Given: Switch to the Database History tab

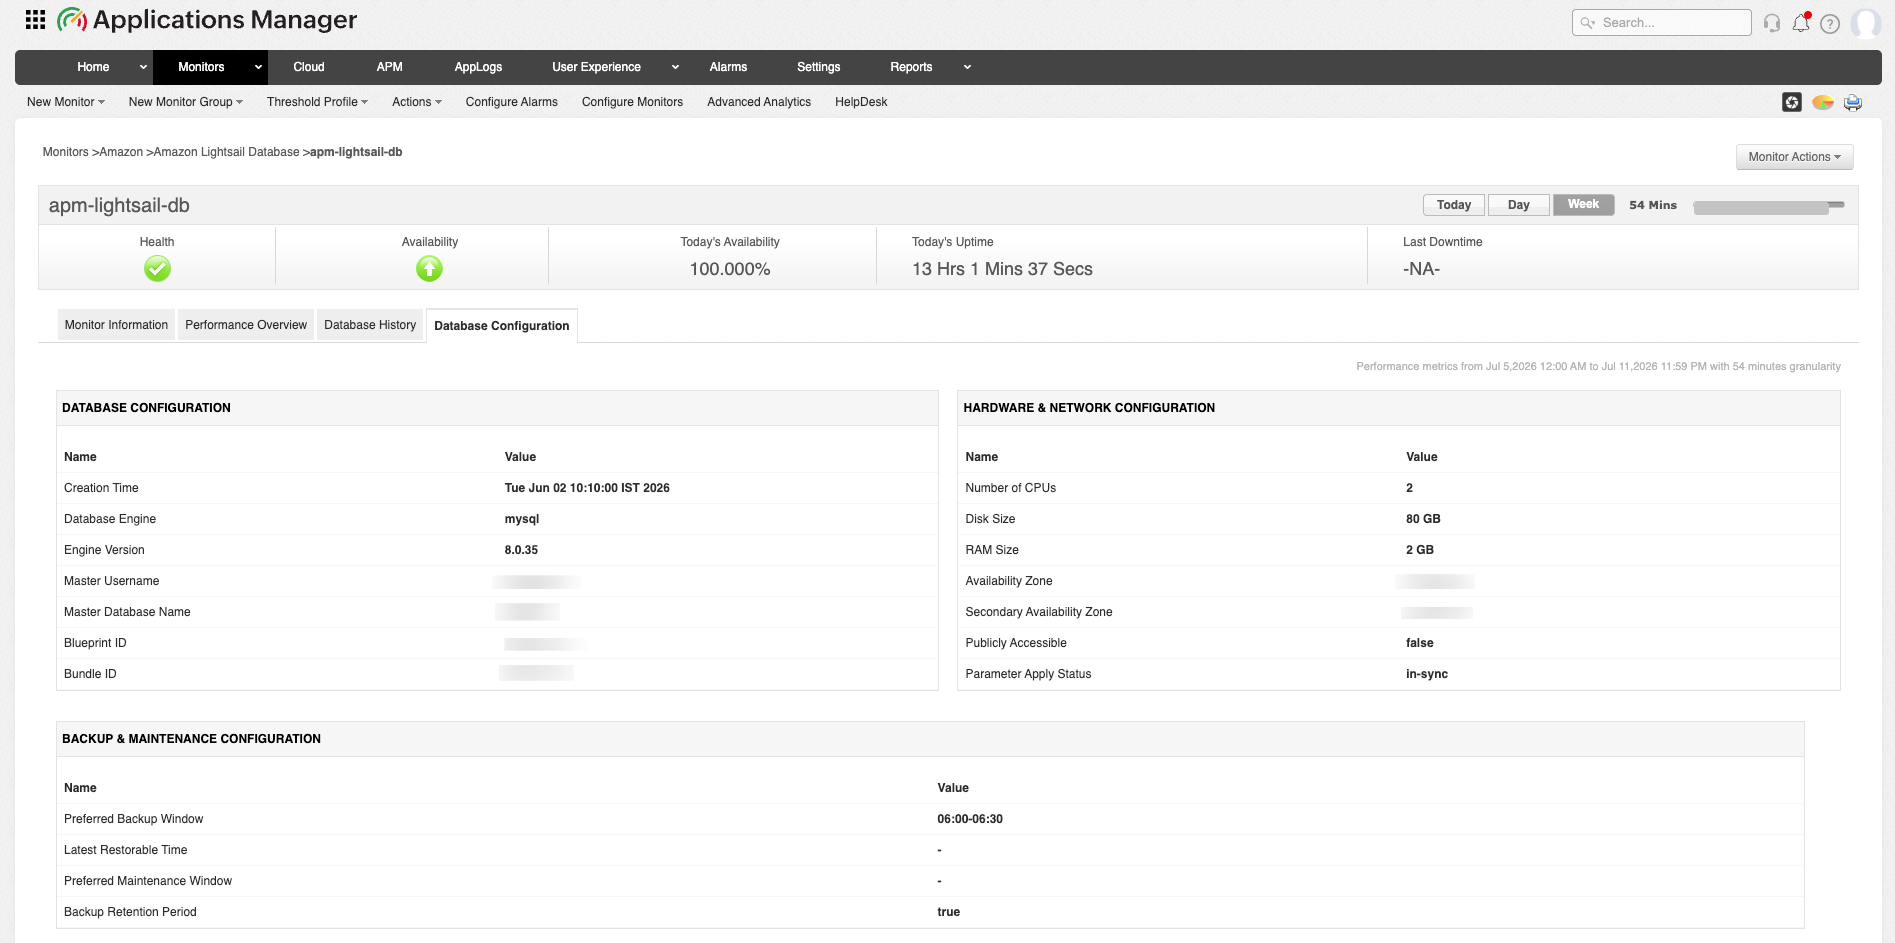Looking at the screenshot, I should (x=370, y=325).
